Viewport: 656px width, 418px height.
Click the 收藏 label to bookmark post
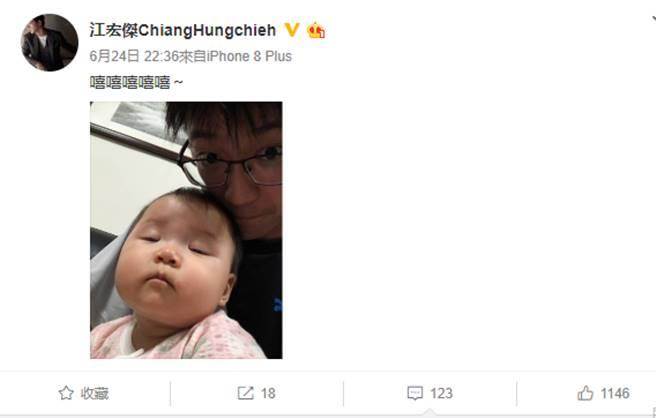click(x=95, y=393)
